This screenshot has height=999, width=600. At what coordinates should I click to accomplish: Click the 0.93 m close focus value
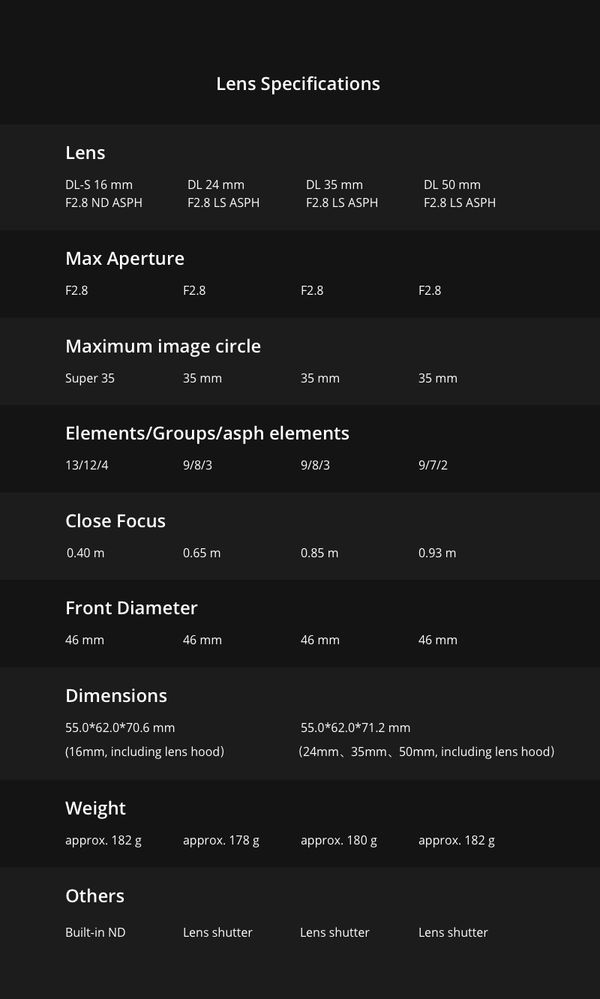point(438,553)
